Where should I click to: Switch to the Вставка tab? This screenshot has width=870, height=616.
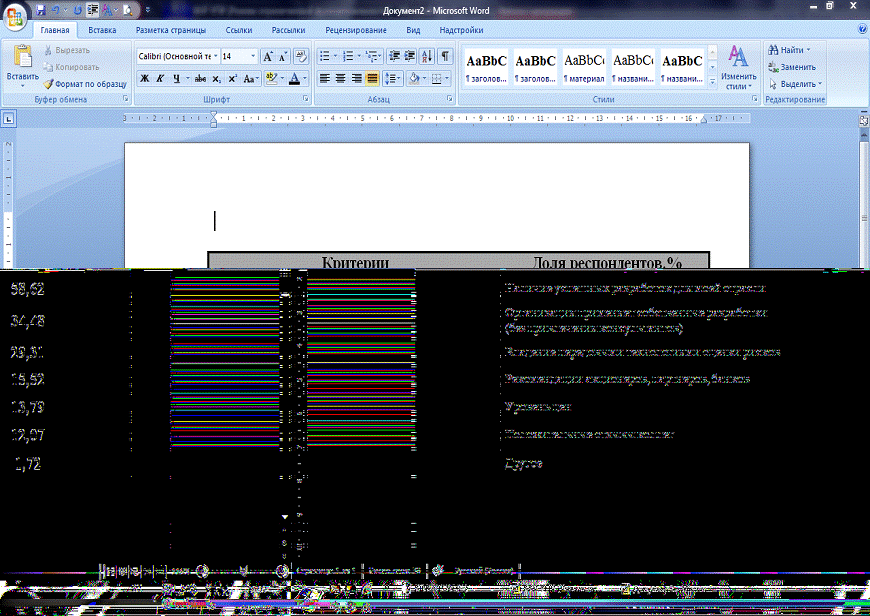[x=102, y=31]
